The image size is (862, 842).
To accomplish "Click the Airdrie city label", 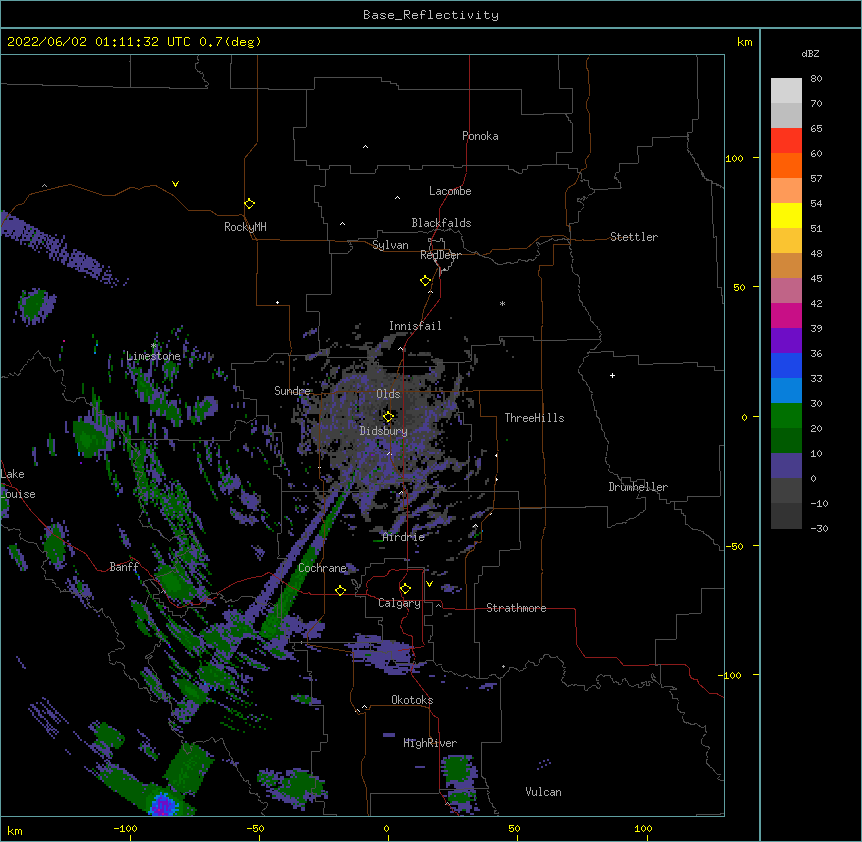I will tap(403, 538).
